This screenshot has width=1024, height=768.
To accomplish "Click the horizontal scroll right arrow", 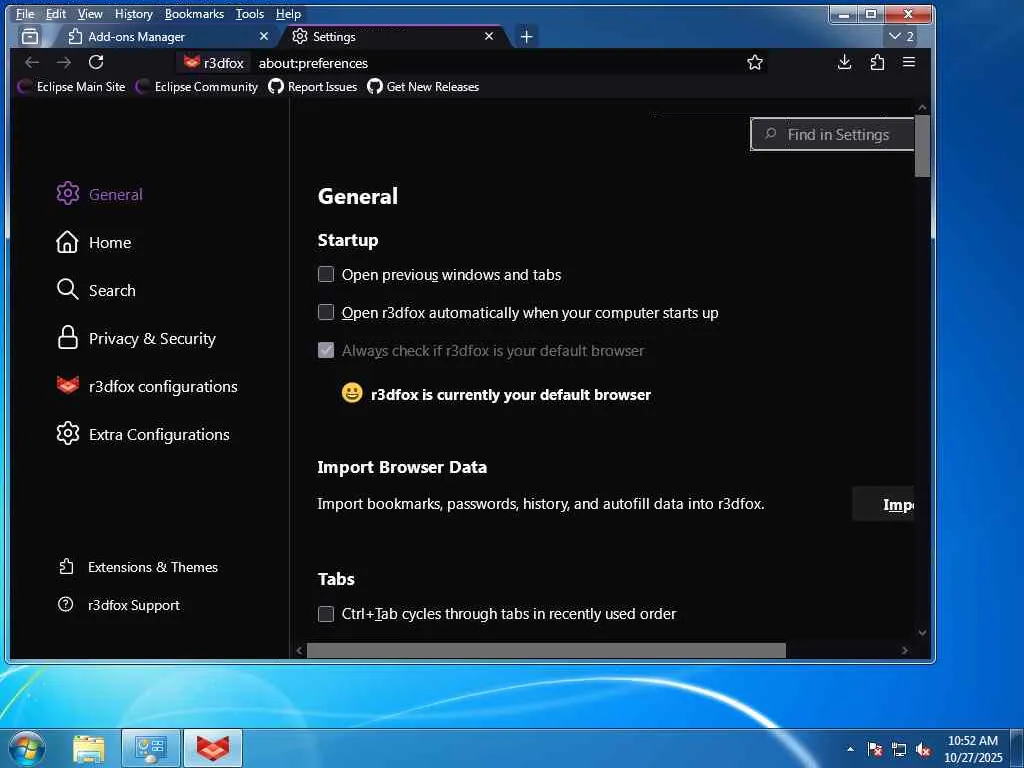I will pos(904,650).
